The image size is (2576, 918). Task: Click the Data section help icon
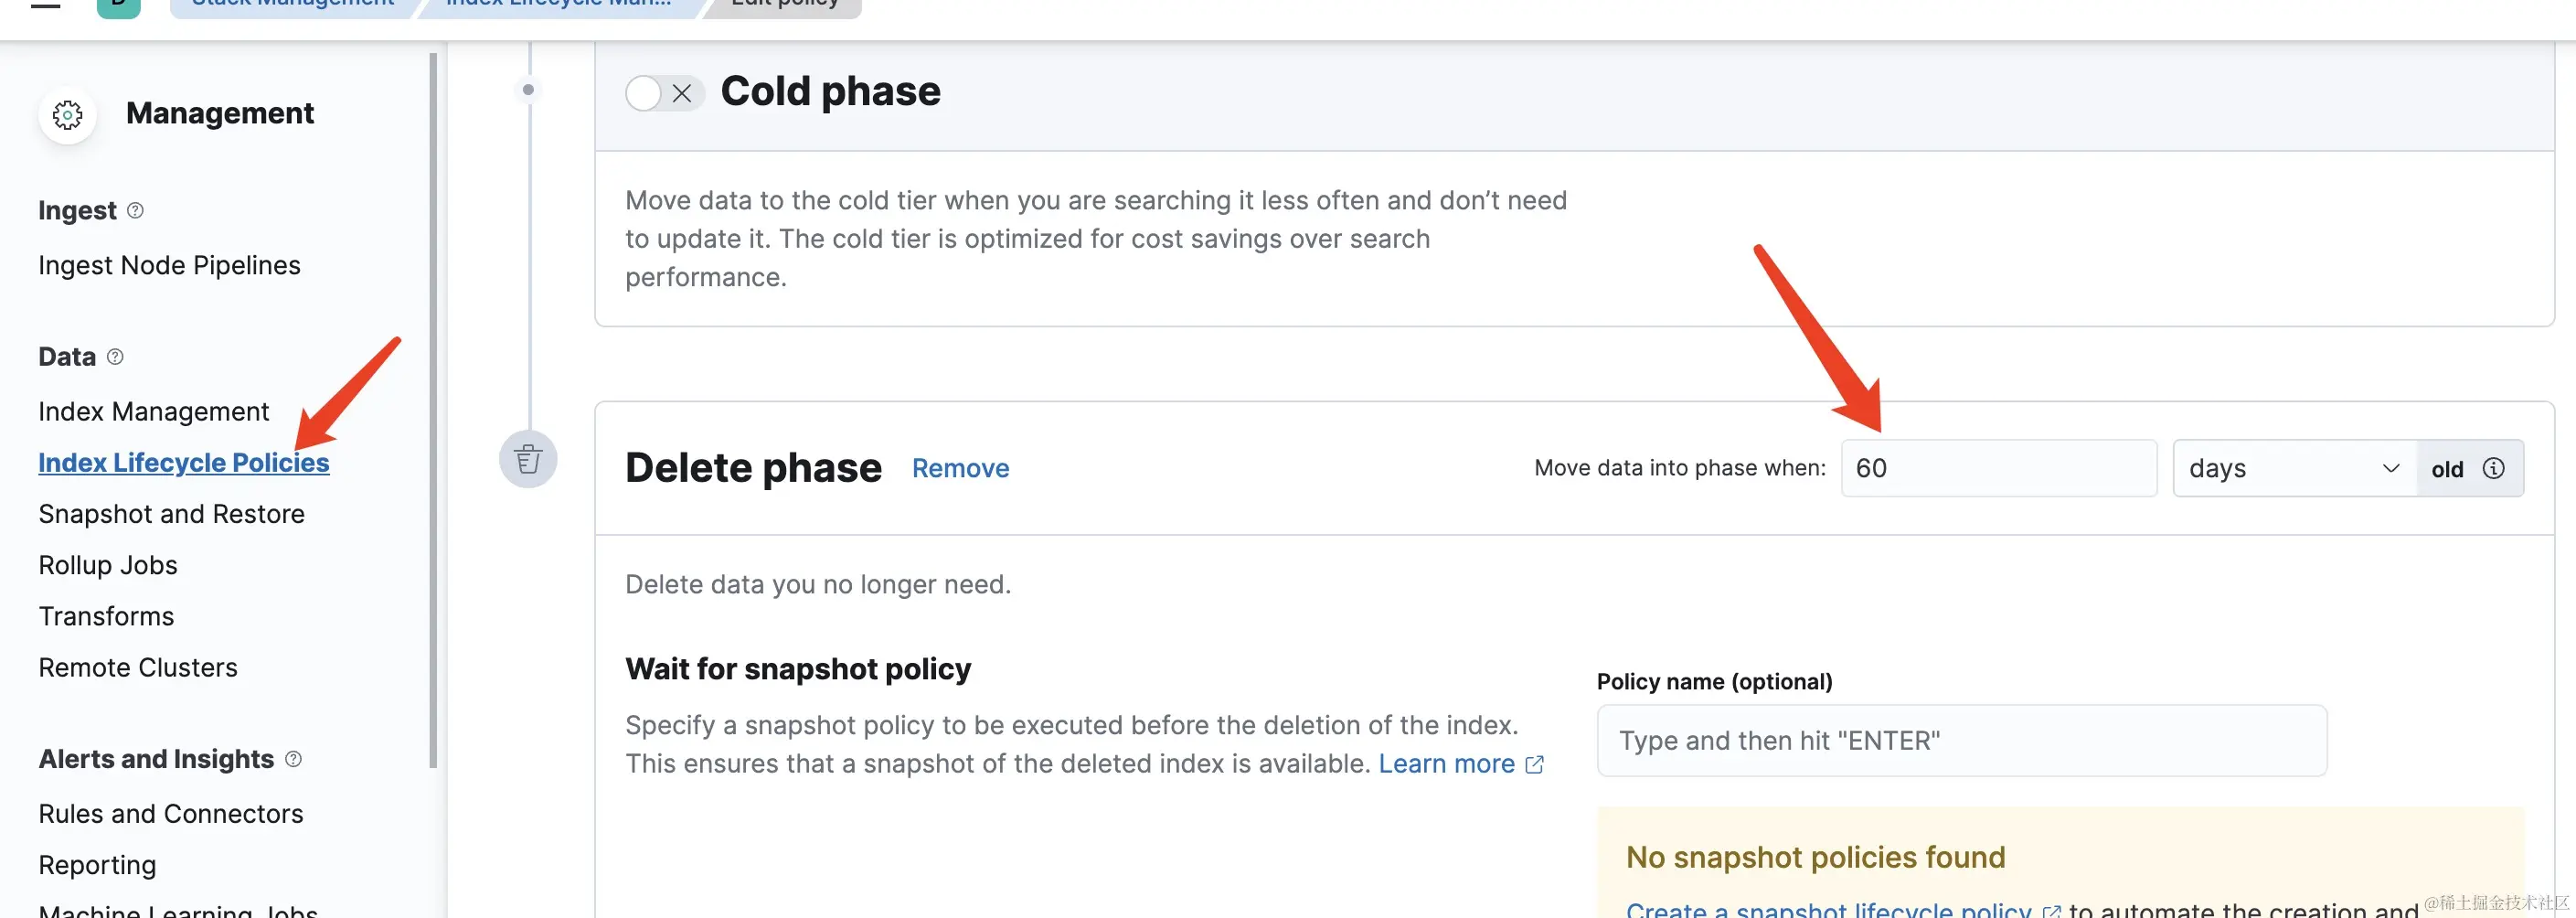115,357
